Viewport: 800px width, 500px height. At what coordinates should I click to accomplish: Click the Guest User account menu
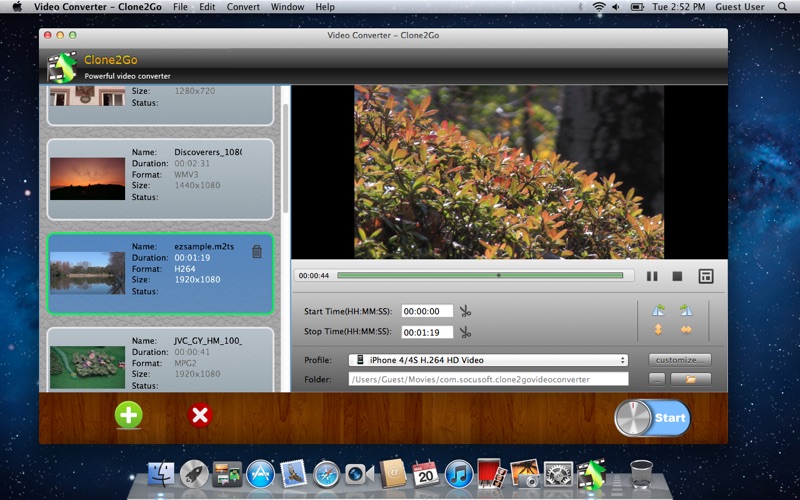[739, 7]
